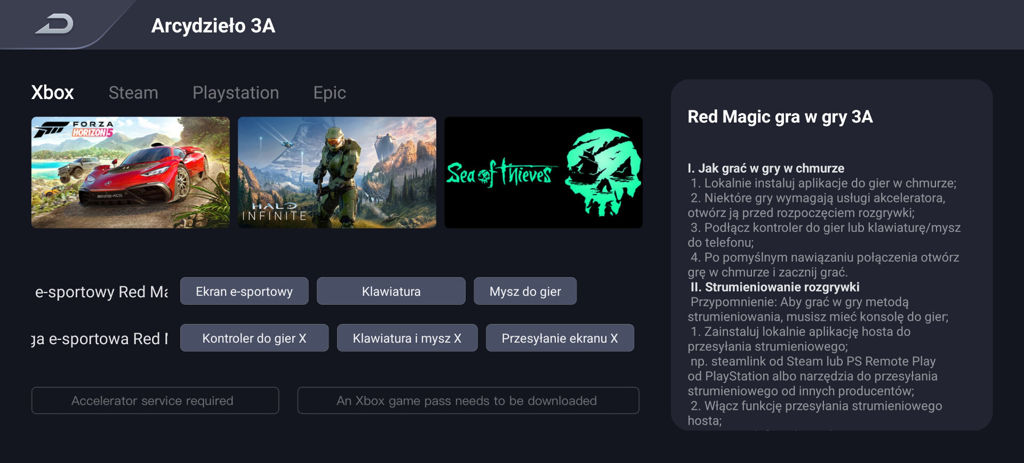This screenshot has width=1024, height=463.
Task: Click the Strumieniowanie rozgrywki section heading
Action: (x=775, y=287)
